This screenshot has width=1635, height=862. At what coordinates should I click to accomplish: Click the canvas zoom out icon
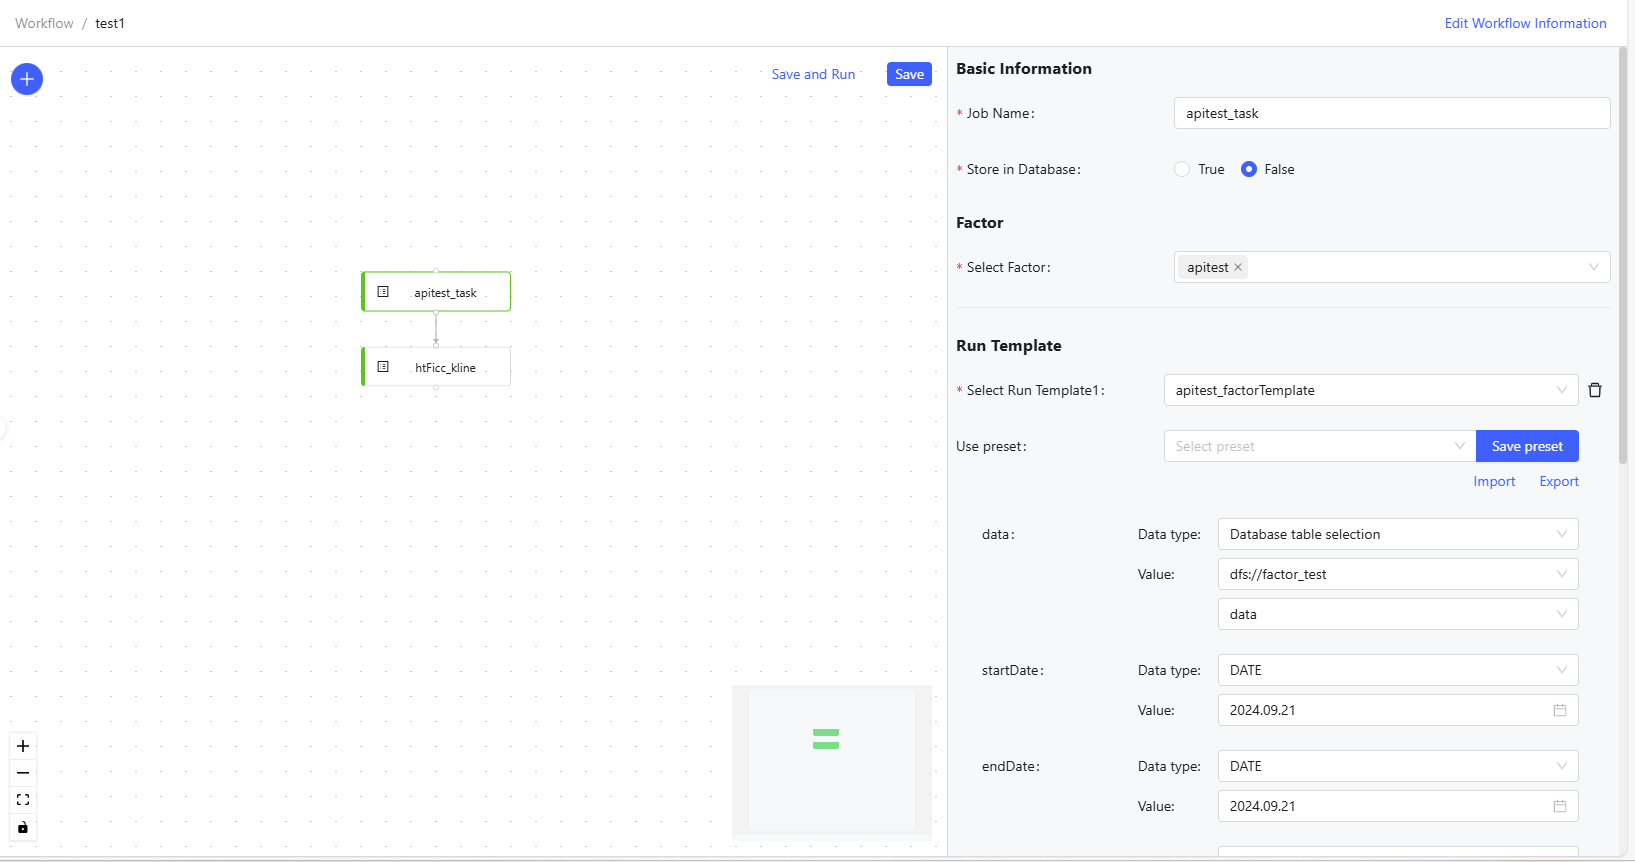pyautogui.click(x=23, y=773)
